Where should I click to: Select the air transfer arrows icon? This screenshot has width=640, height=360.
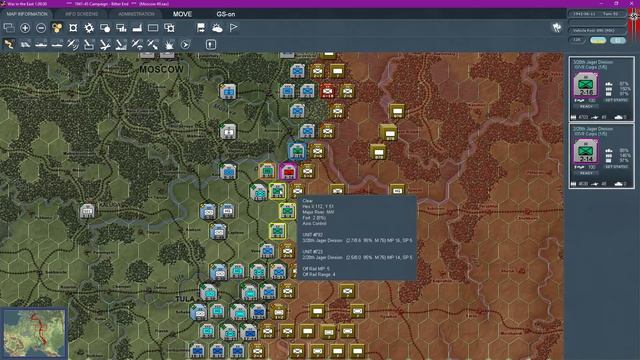(x=153, y=44)
